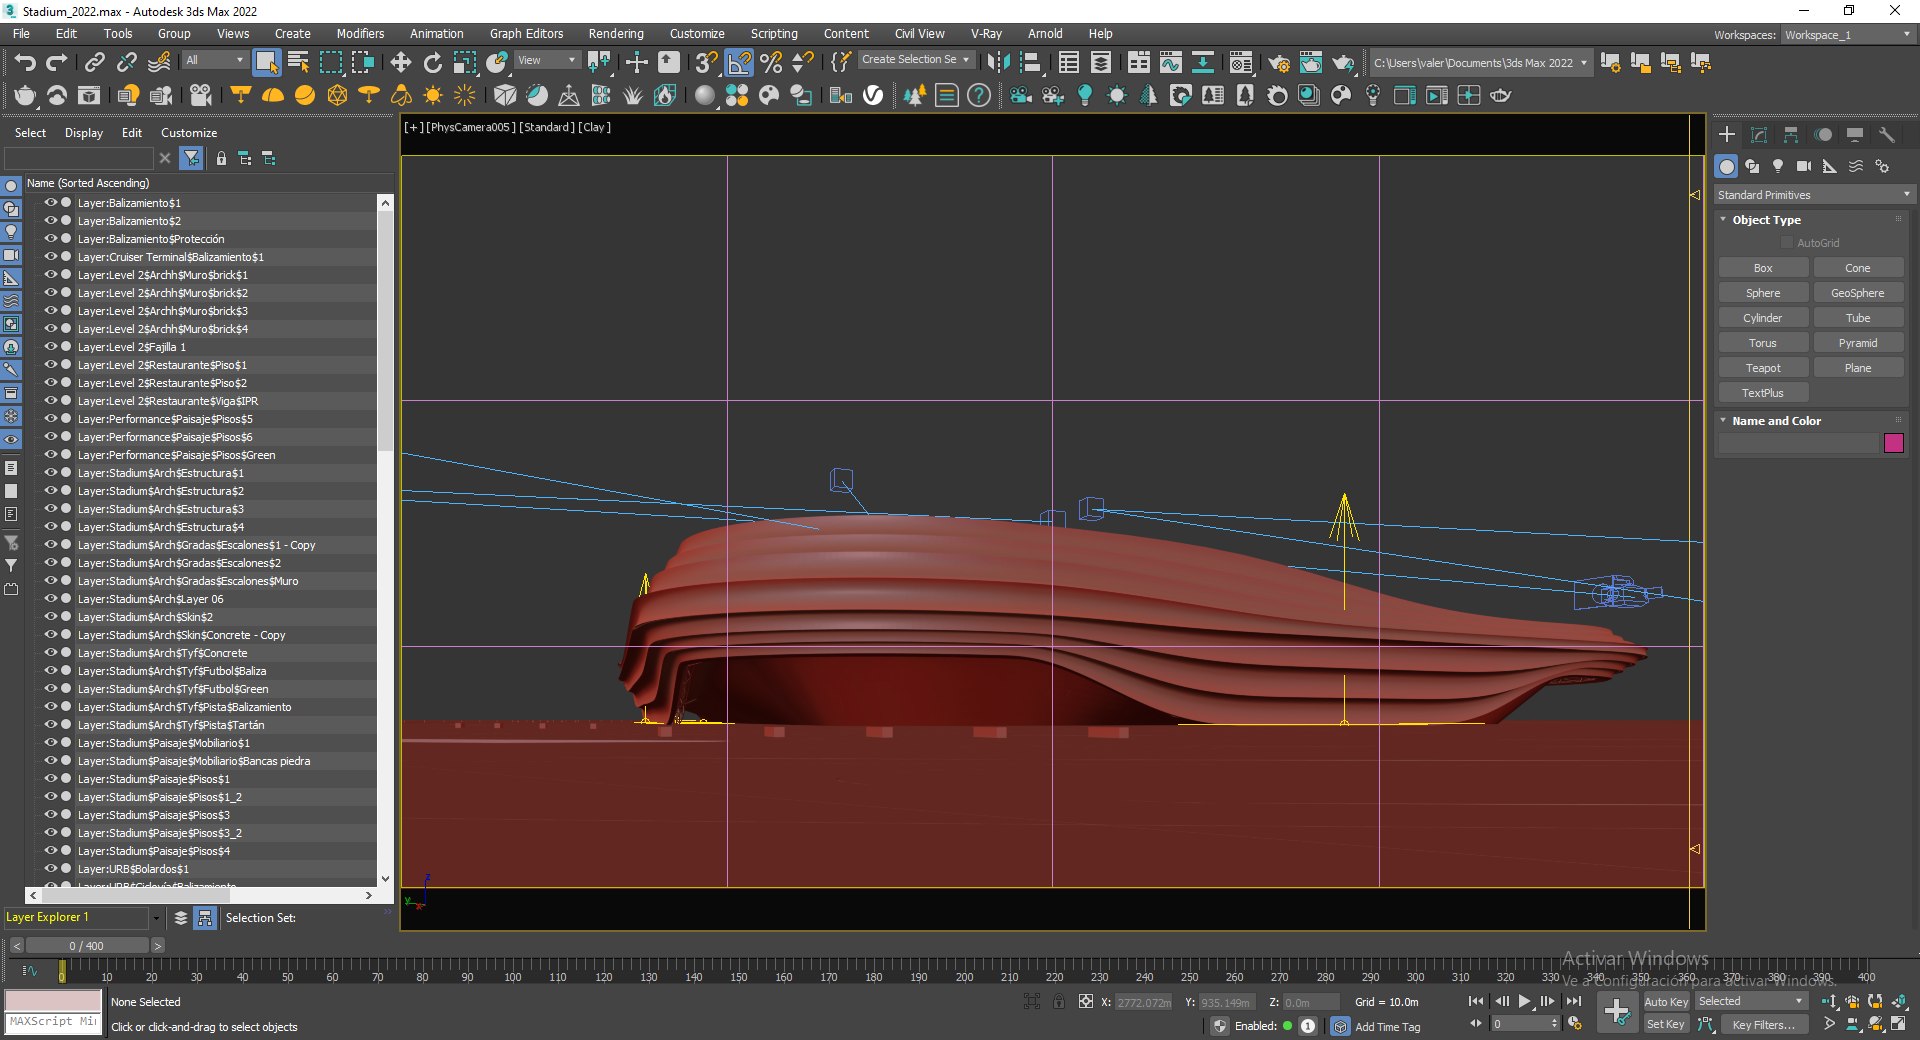Open the File menu
Image resolution: width=1920 pixels, height=1040 pixels.
click(x=21, y=34)
